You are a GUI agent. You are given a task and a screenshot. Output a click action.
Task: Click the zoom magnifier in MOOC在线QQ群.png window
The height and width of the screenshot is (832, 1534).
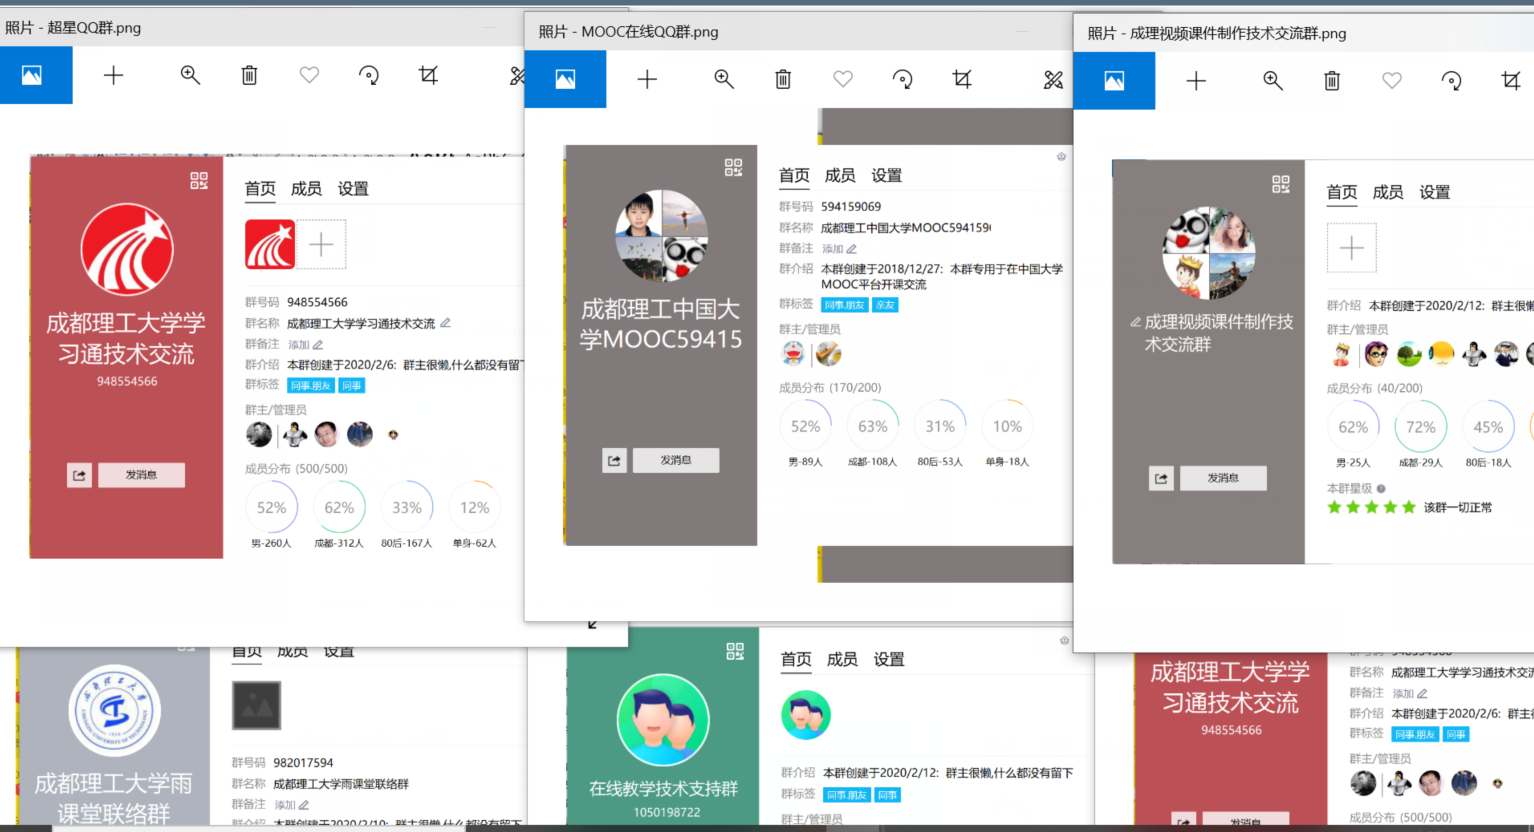point(724,79)
